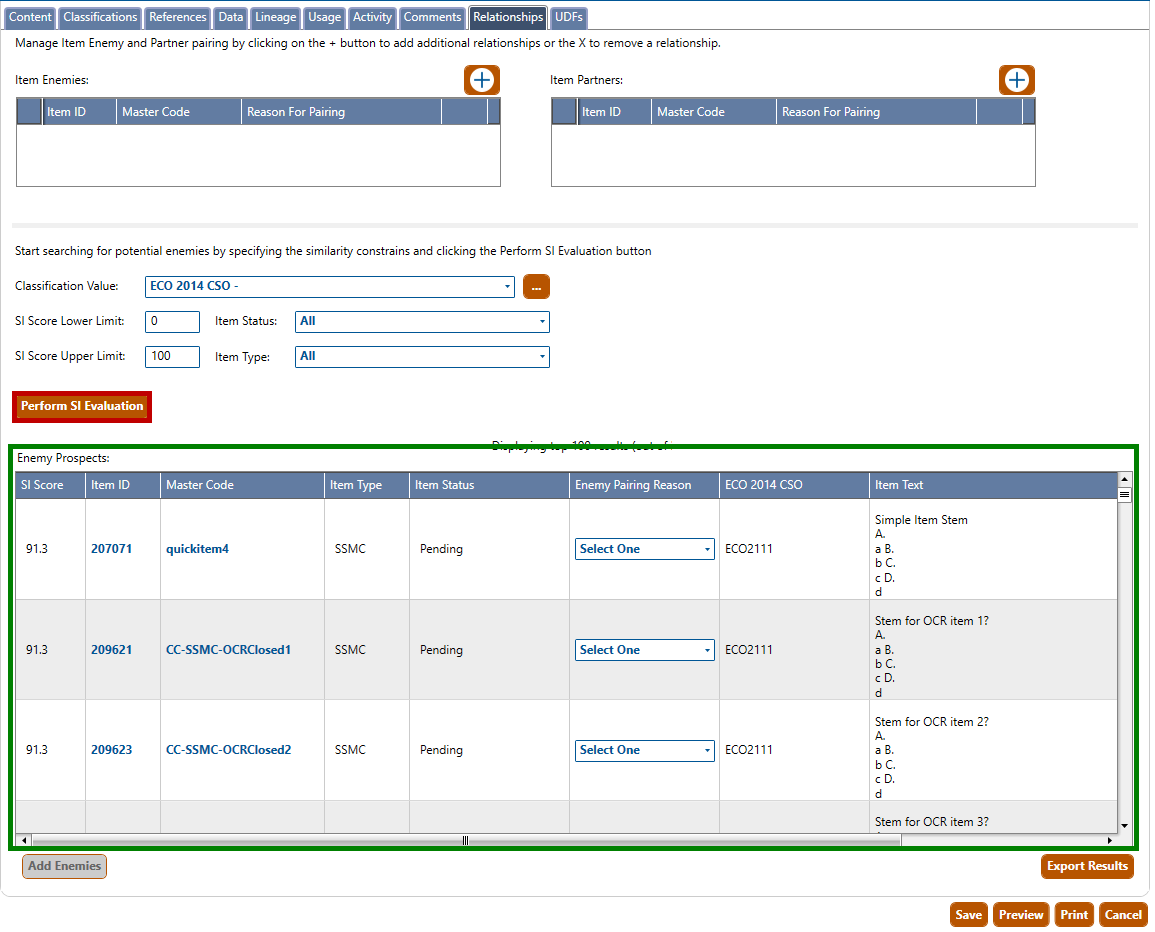
Task: Choose pairing reason for CC-SSMC-OCRClosed2
Action: pyautogui.click(x=644, y=750)
